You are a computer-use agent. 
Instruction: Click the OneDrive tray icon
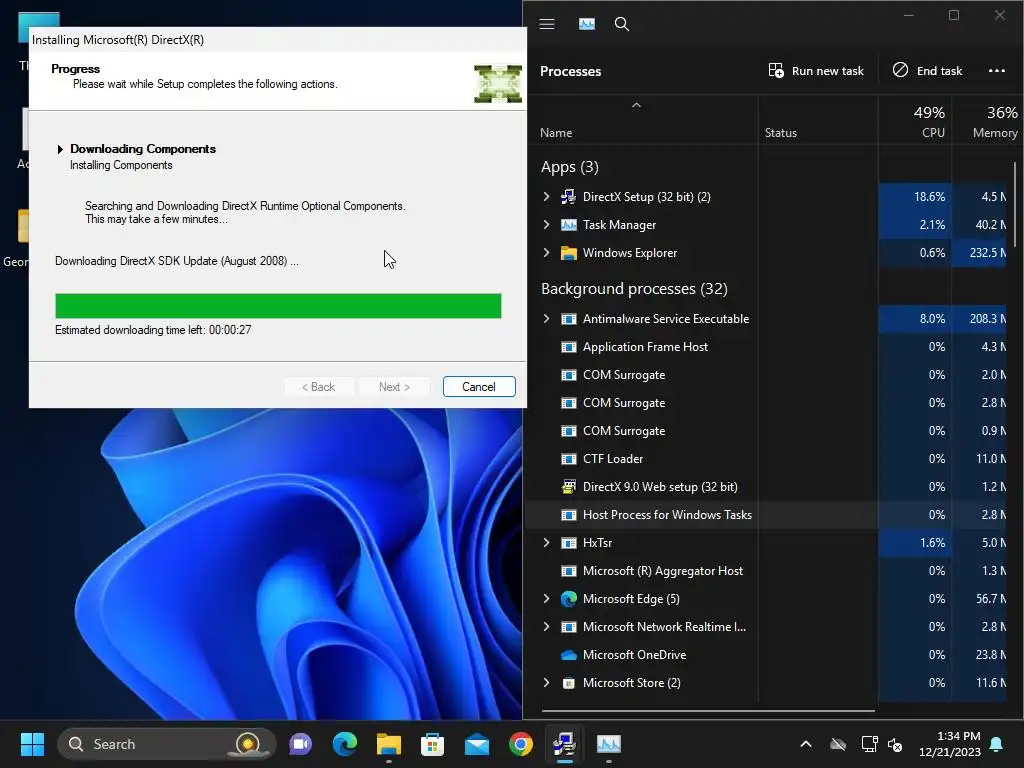click(x=838, y=744)
